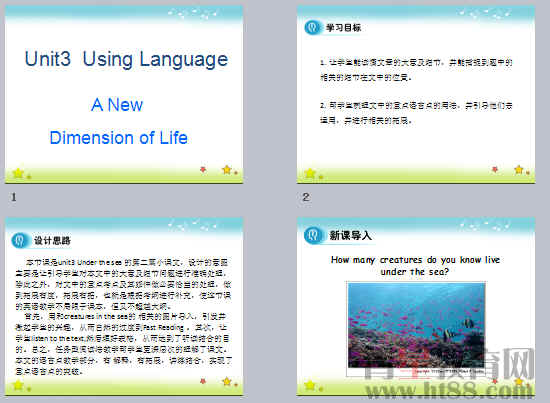Select slide 4 thumbnail with 新课导入 heading
Image resolution: width=550 pixels, height=403 pixels.
pos(416,307)
